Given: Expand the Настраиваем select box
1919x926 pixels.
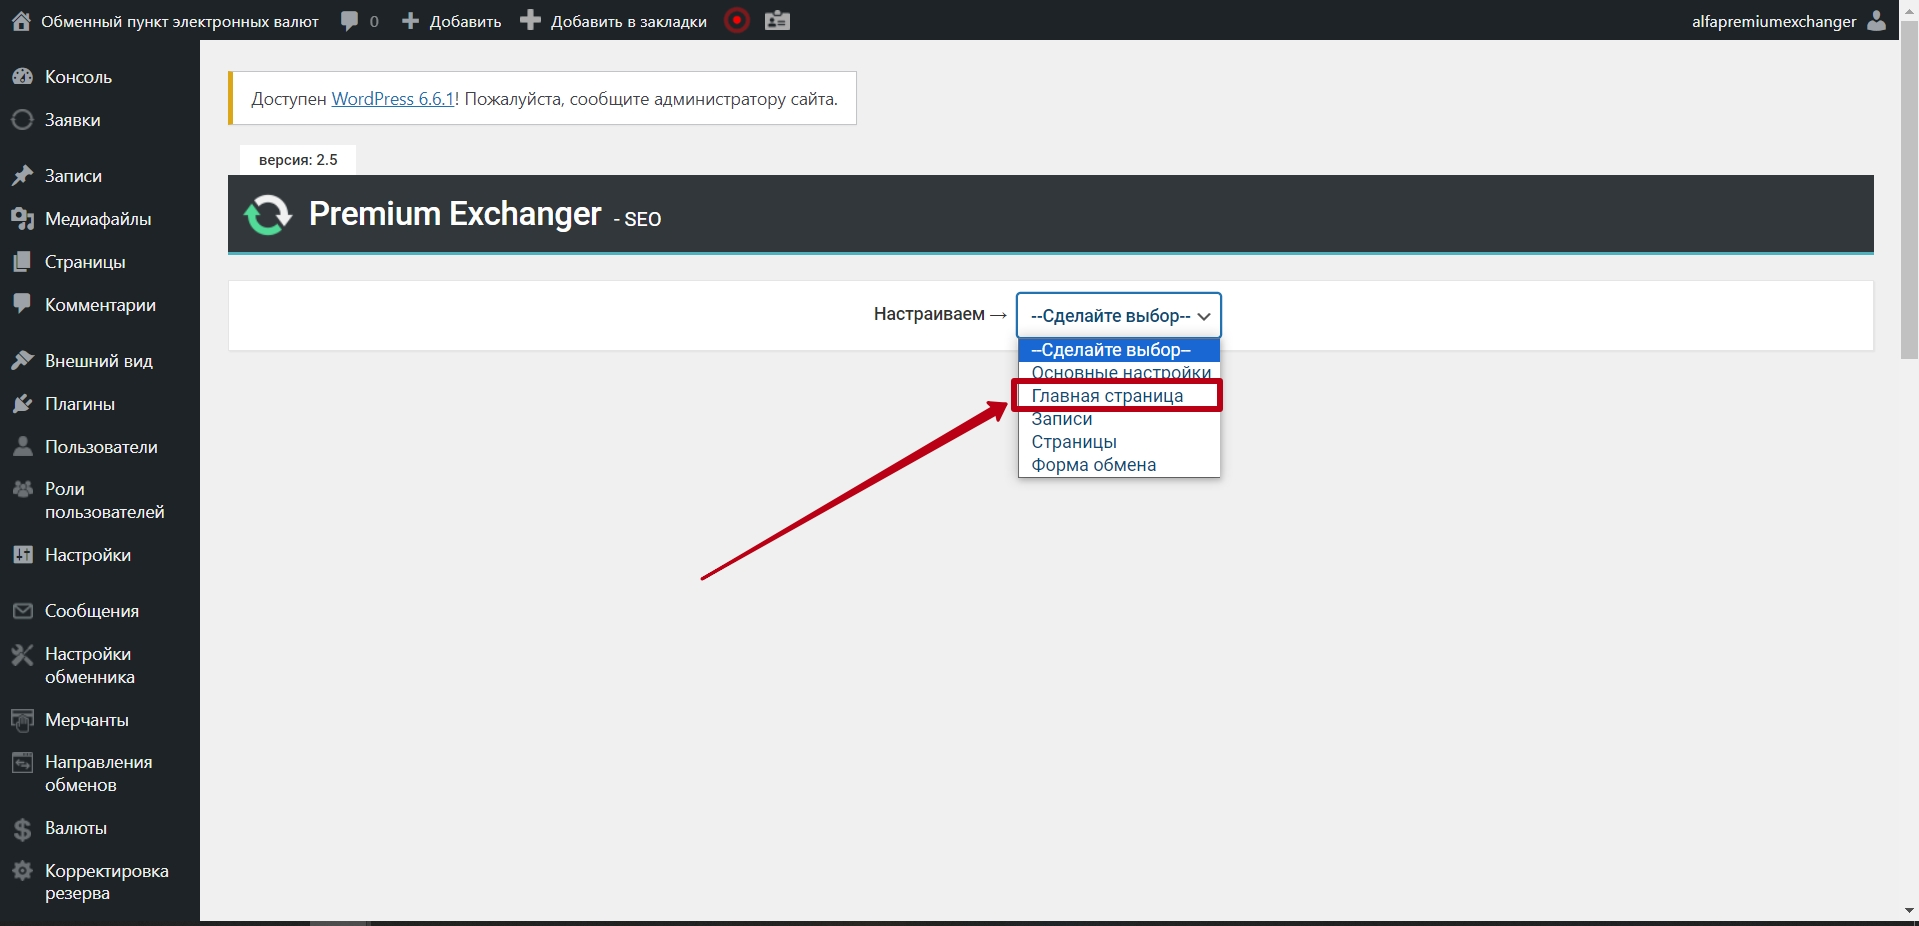Looking at the screenshot, I should 1118,316.
